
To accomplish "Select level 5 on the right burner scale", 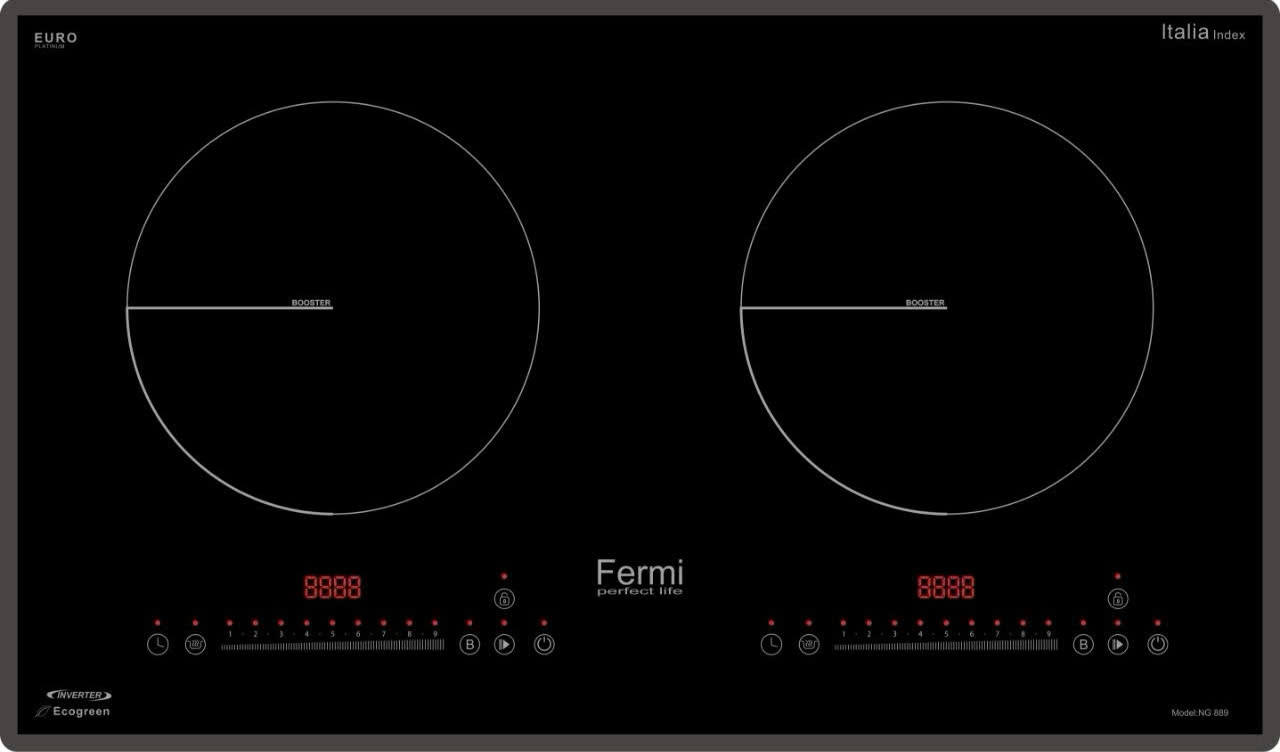I will (946, 634).
